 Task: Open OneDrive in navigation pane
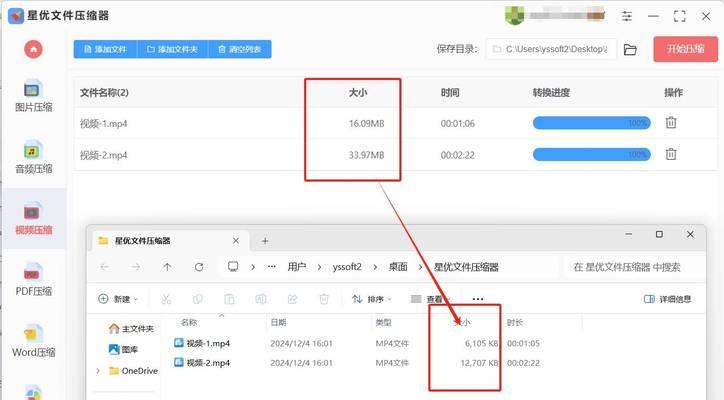coord(134,370)
